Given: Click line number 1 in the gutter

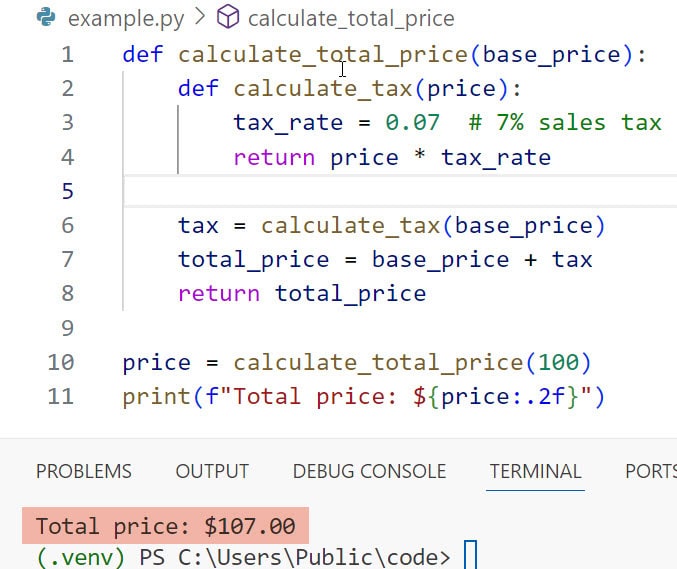Looking at the screenshot, I should [x=67, y=55].
